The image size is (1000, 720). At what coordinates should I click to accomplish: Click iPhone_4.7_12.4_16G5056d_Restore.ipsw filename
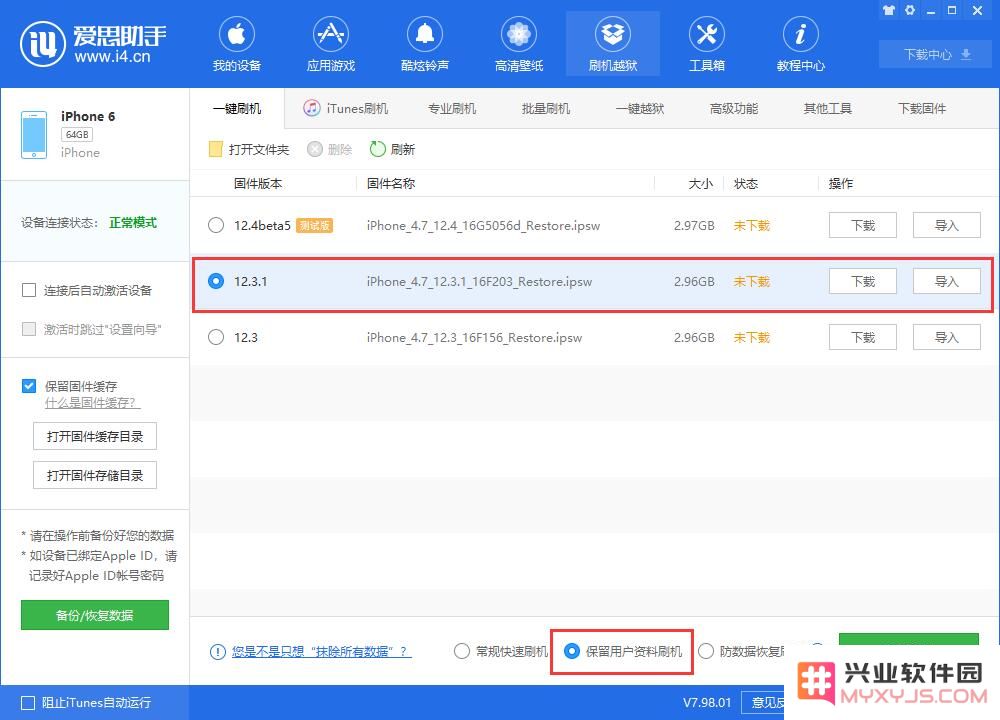click(x=483, y=225)
